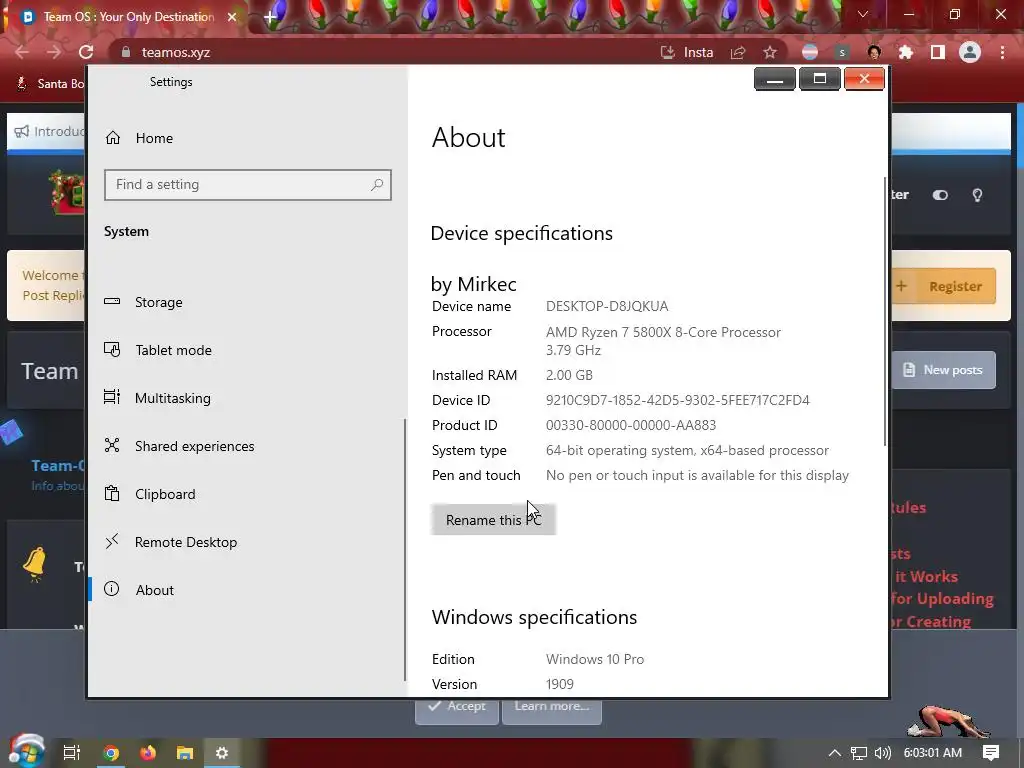Viewport: 1024px width, 768px height.
Task: Open Chrome three-dot menu
Action: [x=1002, y=52]
